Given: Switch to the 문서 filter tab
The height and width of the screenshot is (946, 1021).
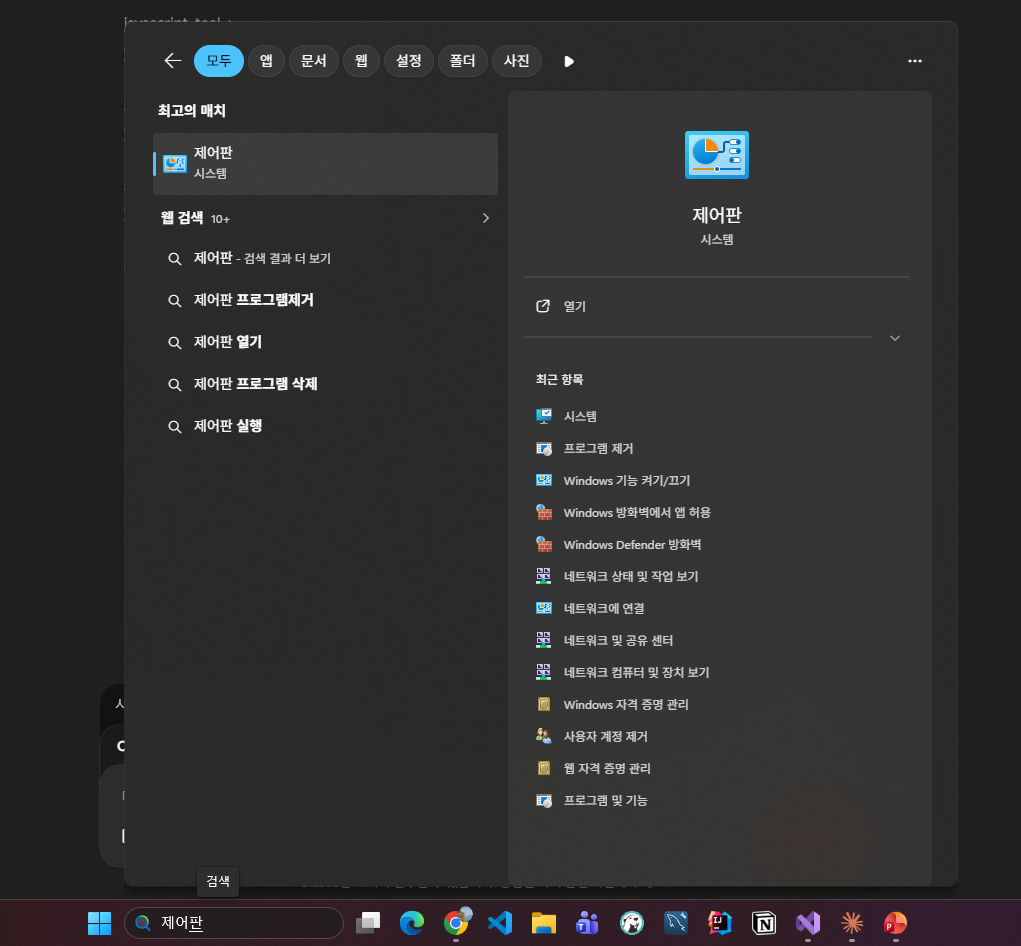Looking at the screenshot, I should (313, 61).
